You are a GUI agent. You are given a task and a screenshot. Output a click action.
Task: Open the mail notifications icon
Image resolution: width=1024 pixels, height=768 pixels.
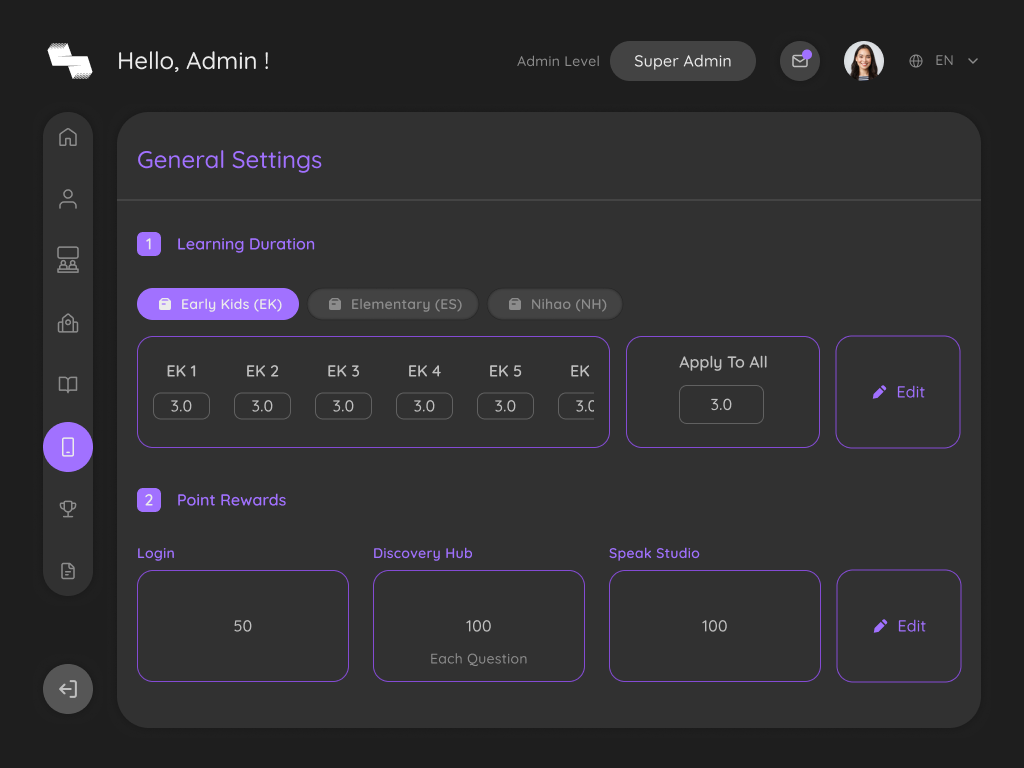800,61
